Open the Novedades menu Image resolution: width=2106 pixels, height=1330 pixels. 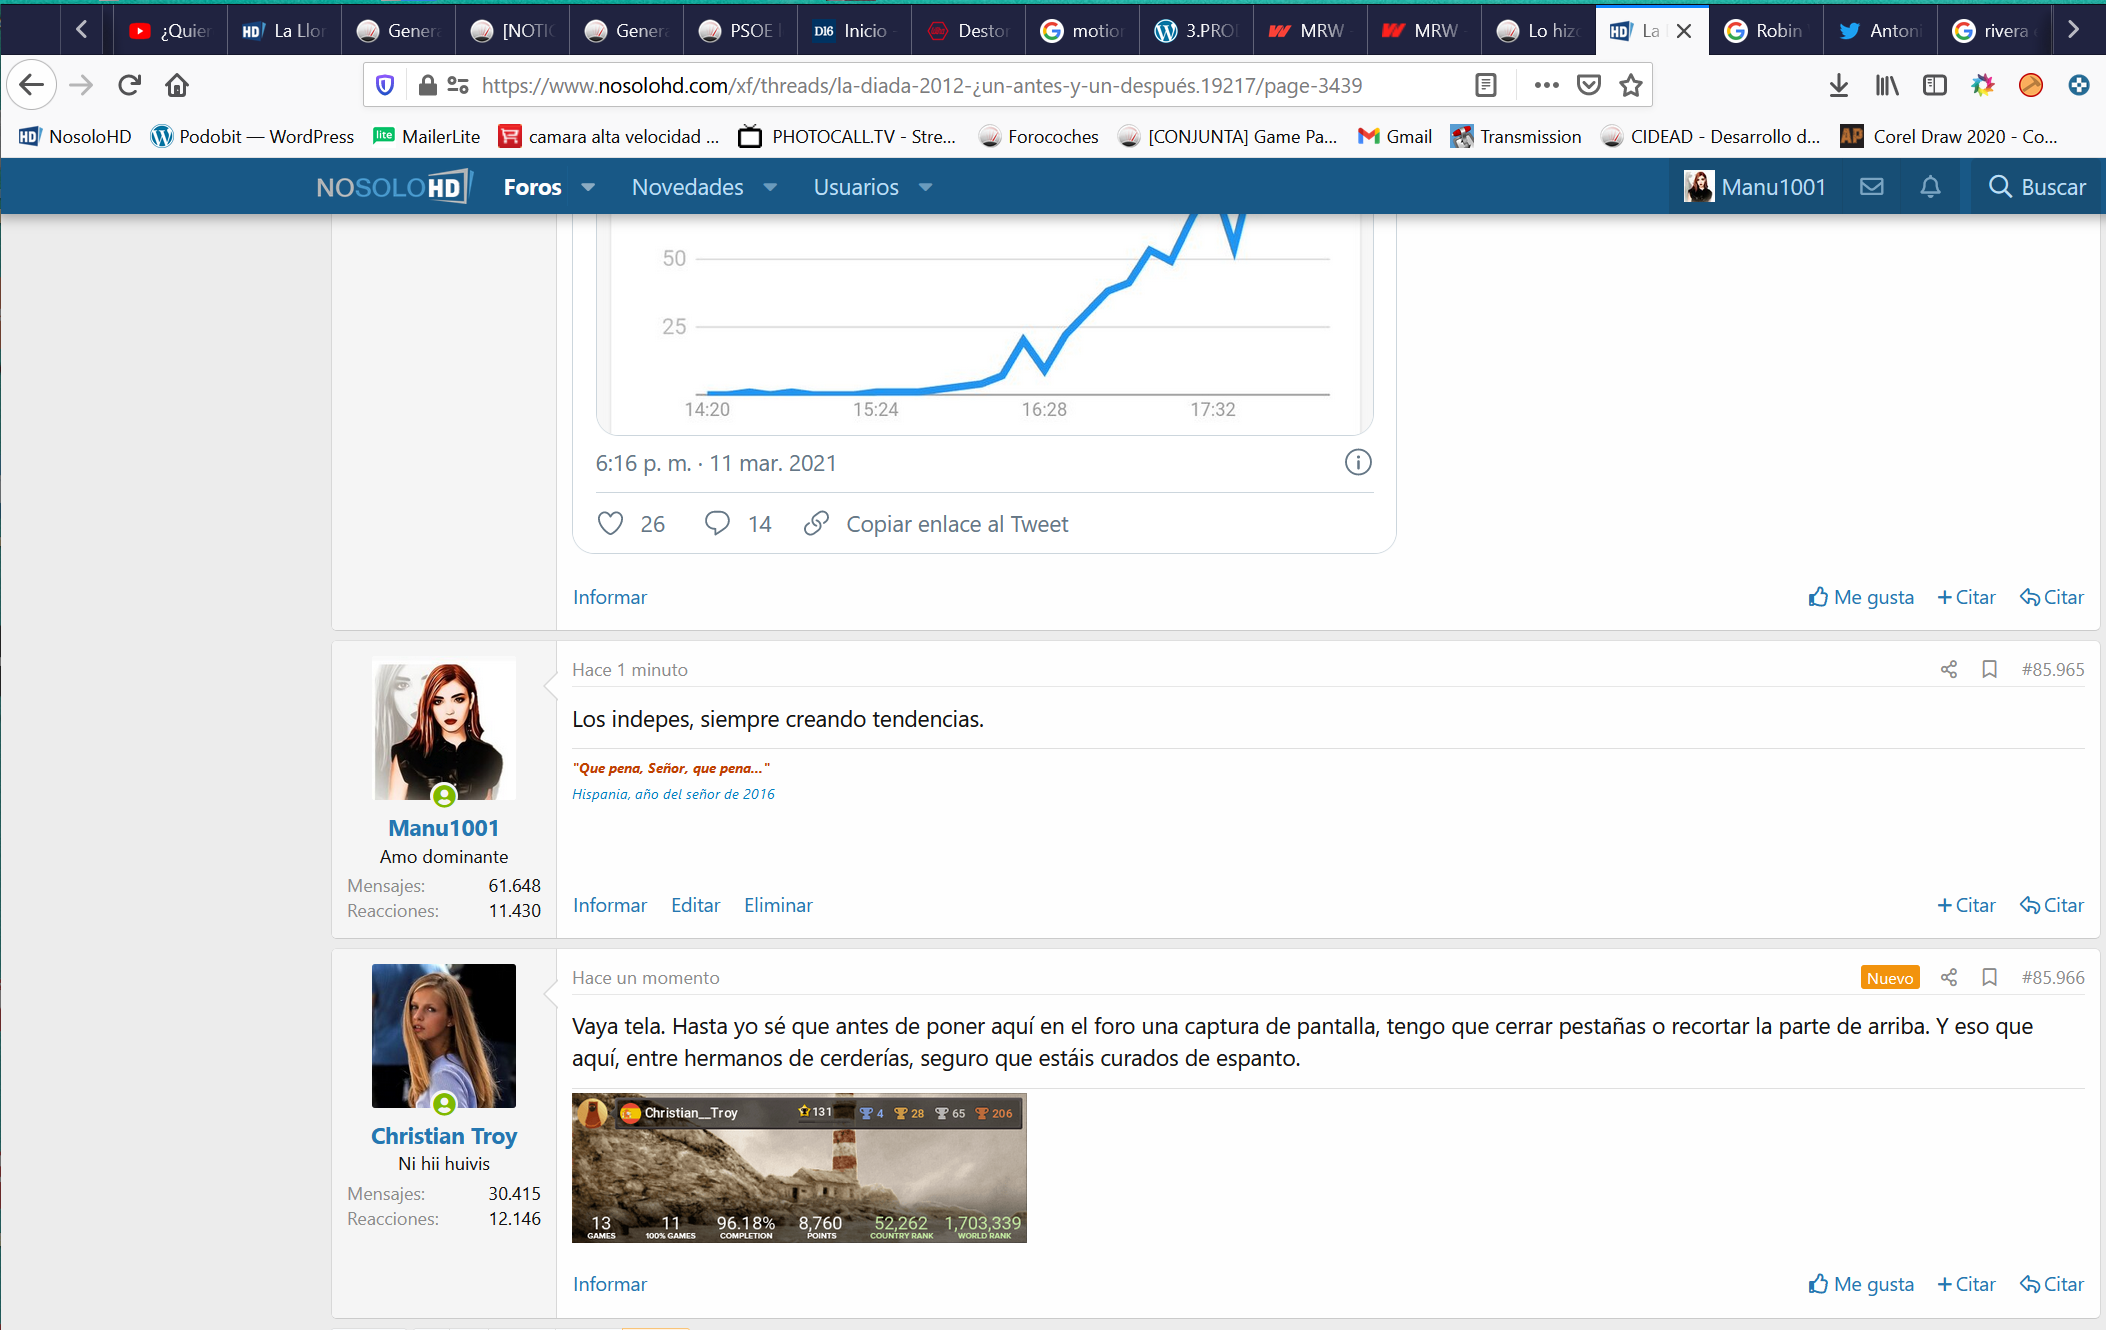[687, 187]
